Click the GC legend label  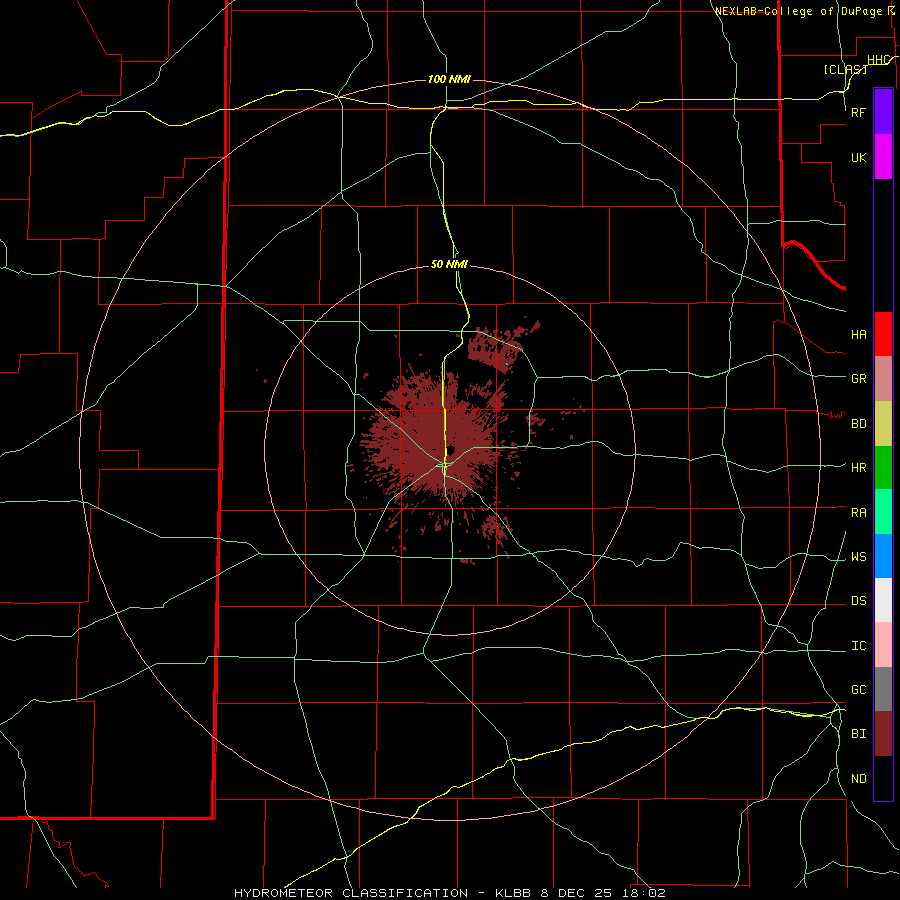(x=859, y=690)
